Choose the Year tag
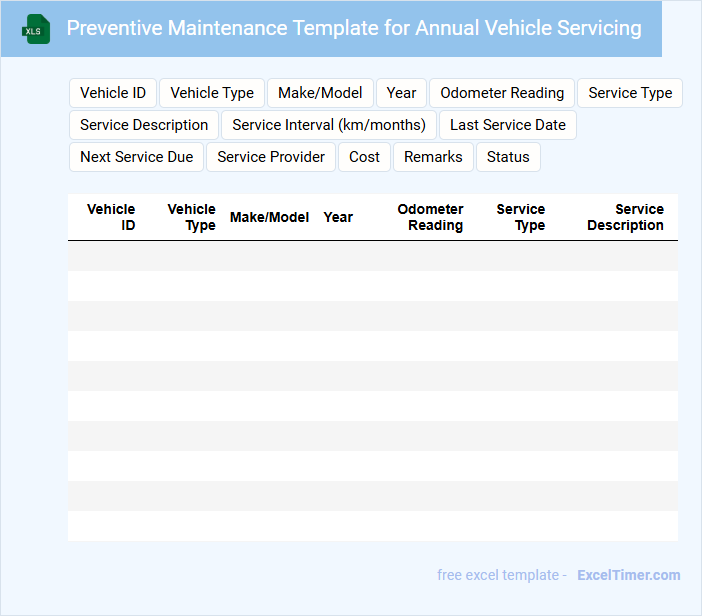702x616 pixels. pyautogui.click(x=401, y=93)
